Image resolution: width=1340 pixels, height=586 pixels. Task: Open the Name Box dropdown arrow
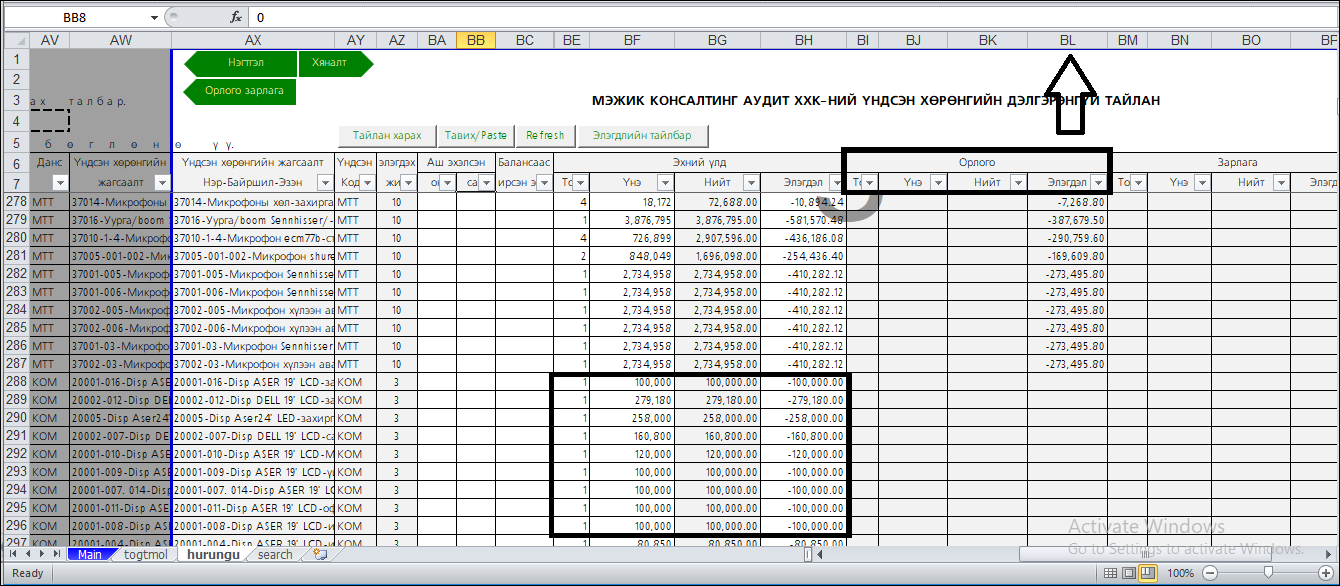point(154,17)
